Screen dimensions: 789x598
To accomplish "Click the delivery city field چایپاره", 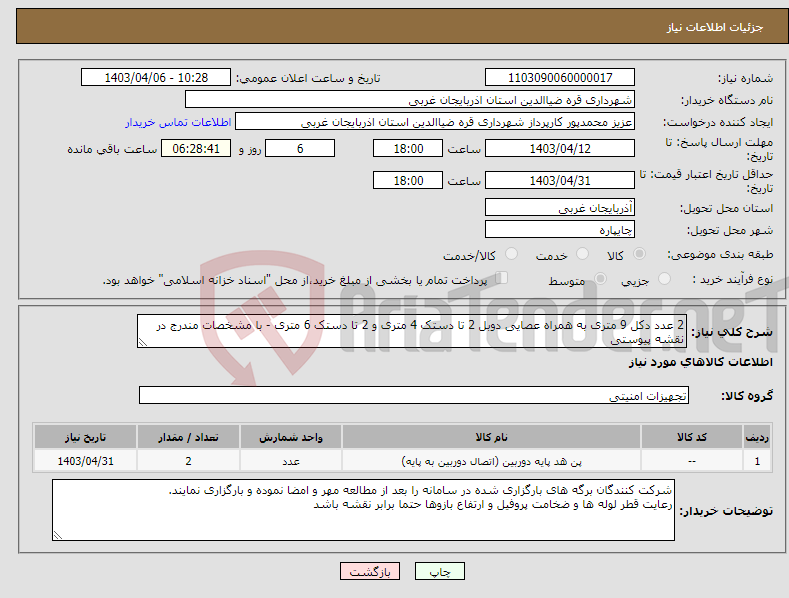I will pos(560,230).
